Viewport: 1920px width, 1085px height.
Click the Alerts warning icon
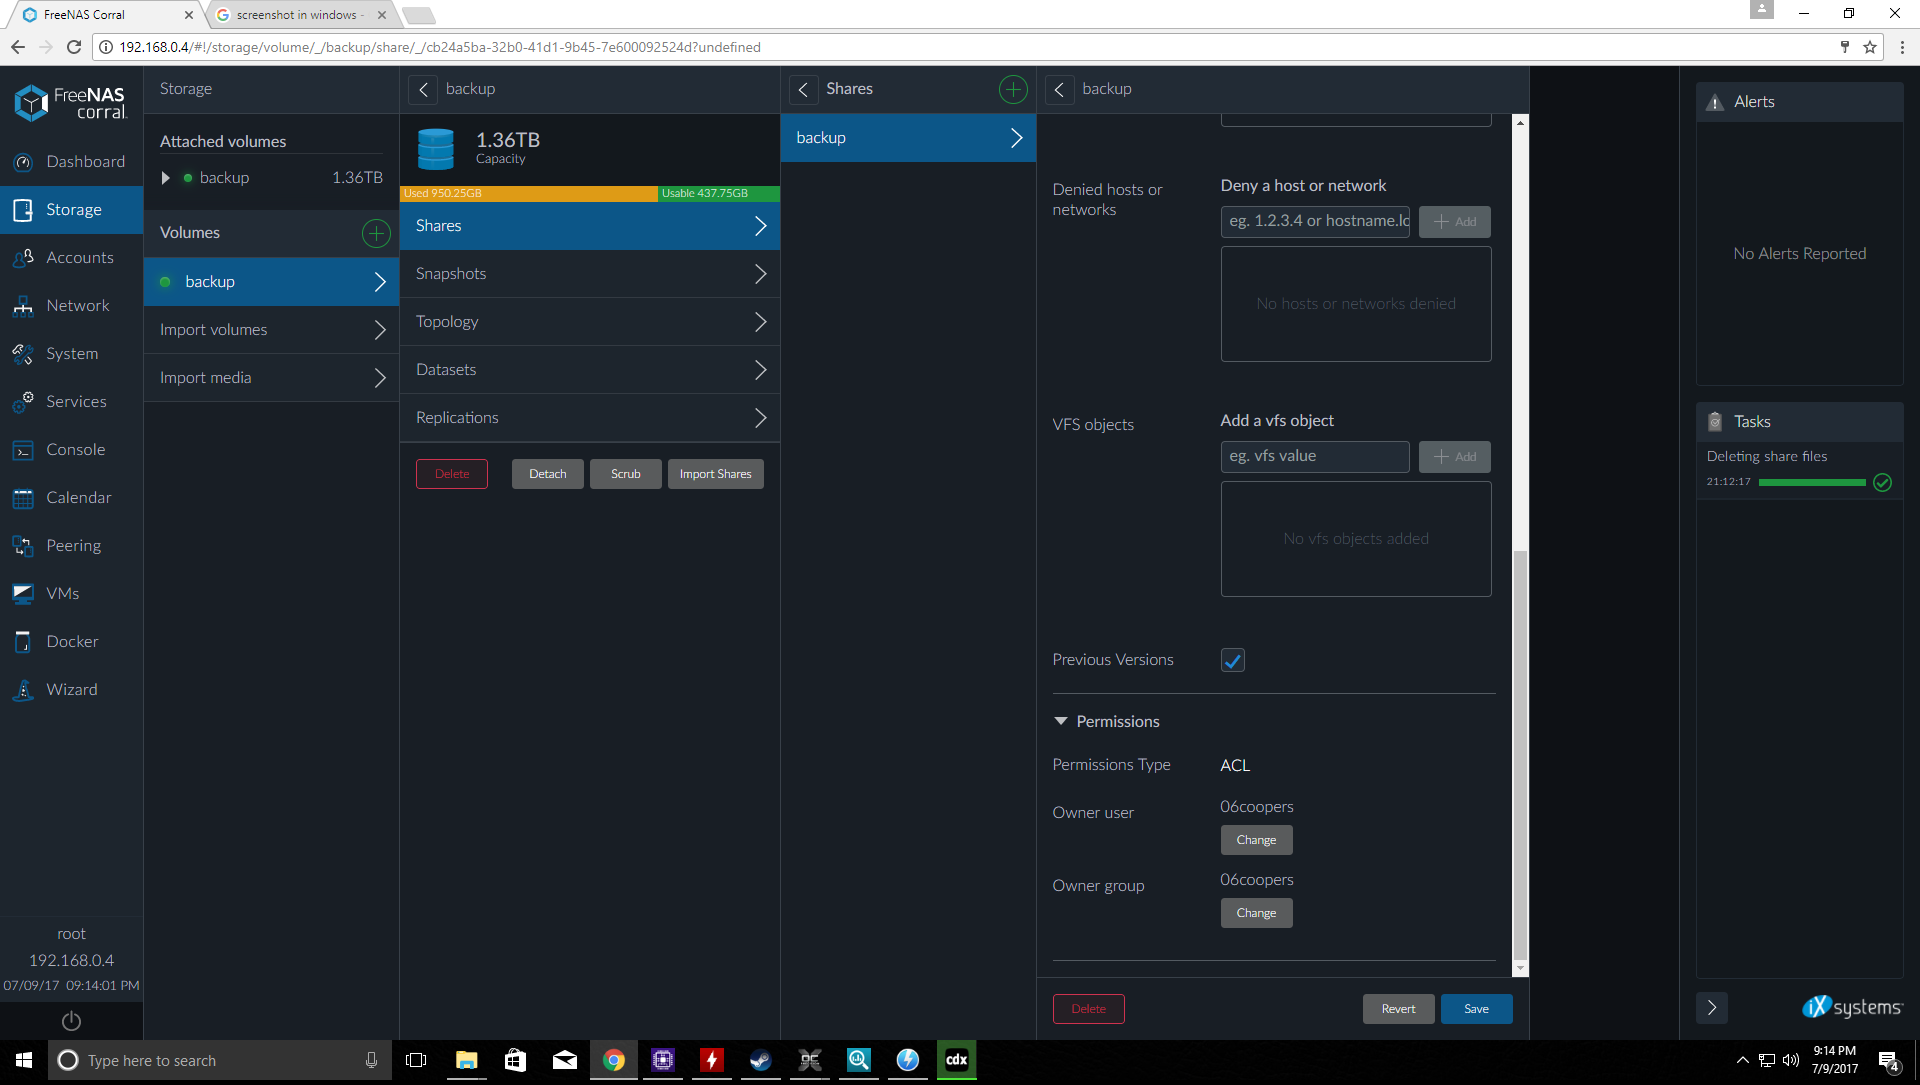coord(1714,102)
